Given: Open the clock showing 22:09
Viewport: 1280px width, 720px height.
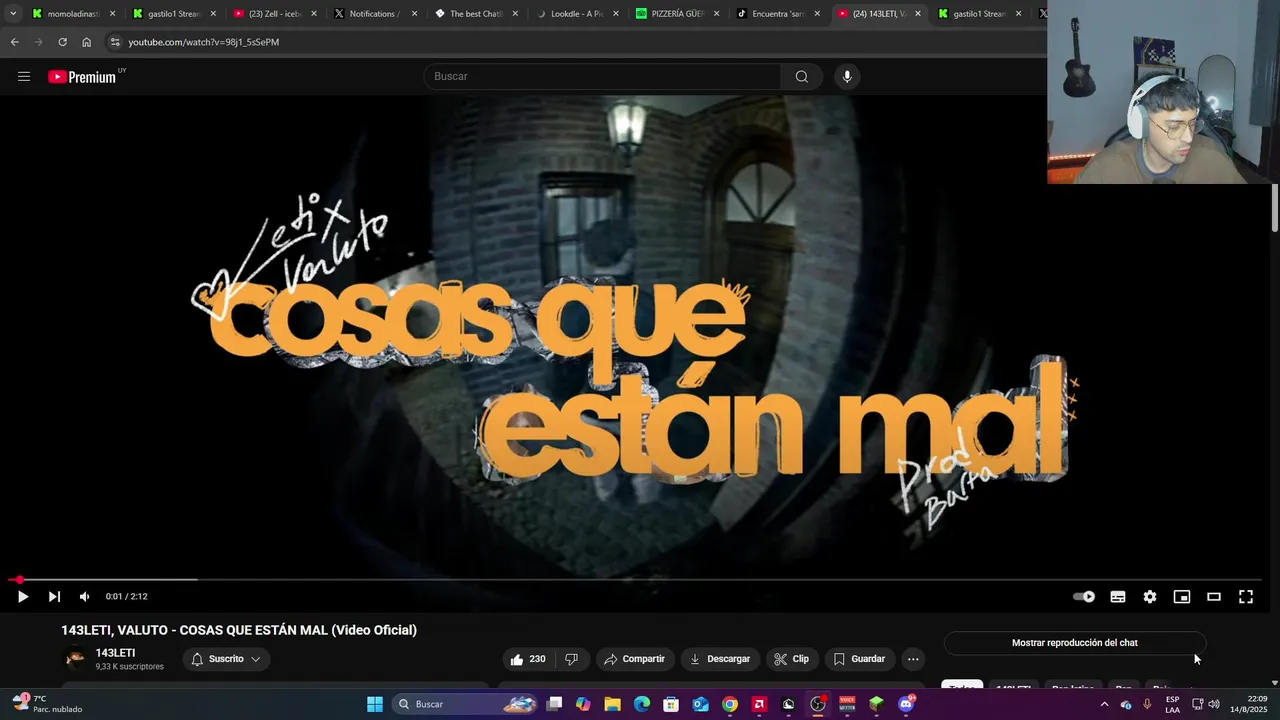Looking at the screenshot, I should (x=1250, y=704).
